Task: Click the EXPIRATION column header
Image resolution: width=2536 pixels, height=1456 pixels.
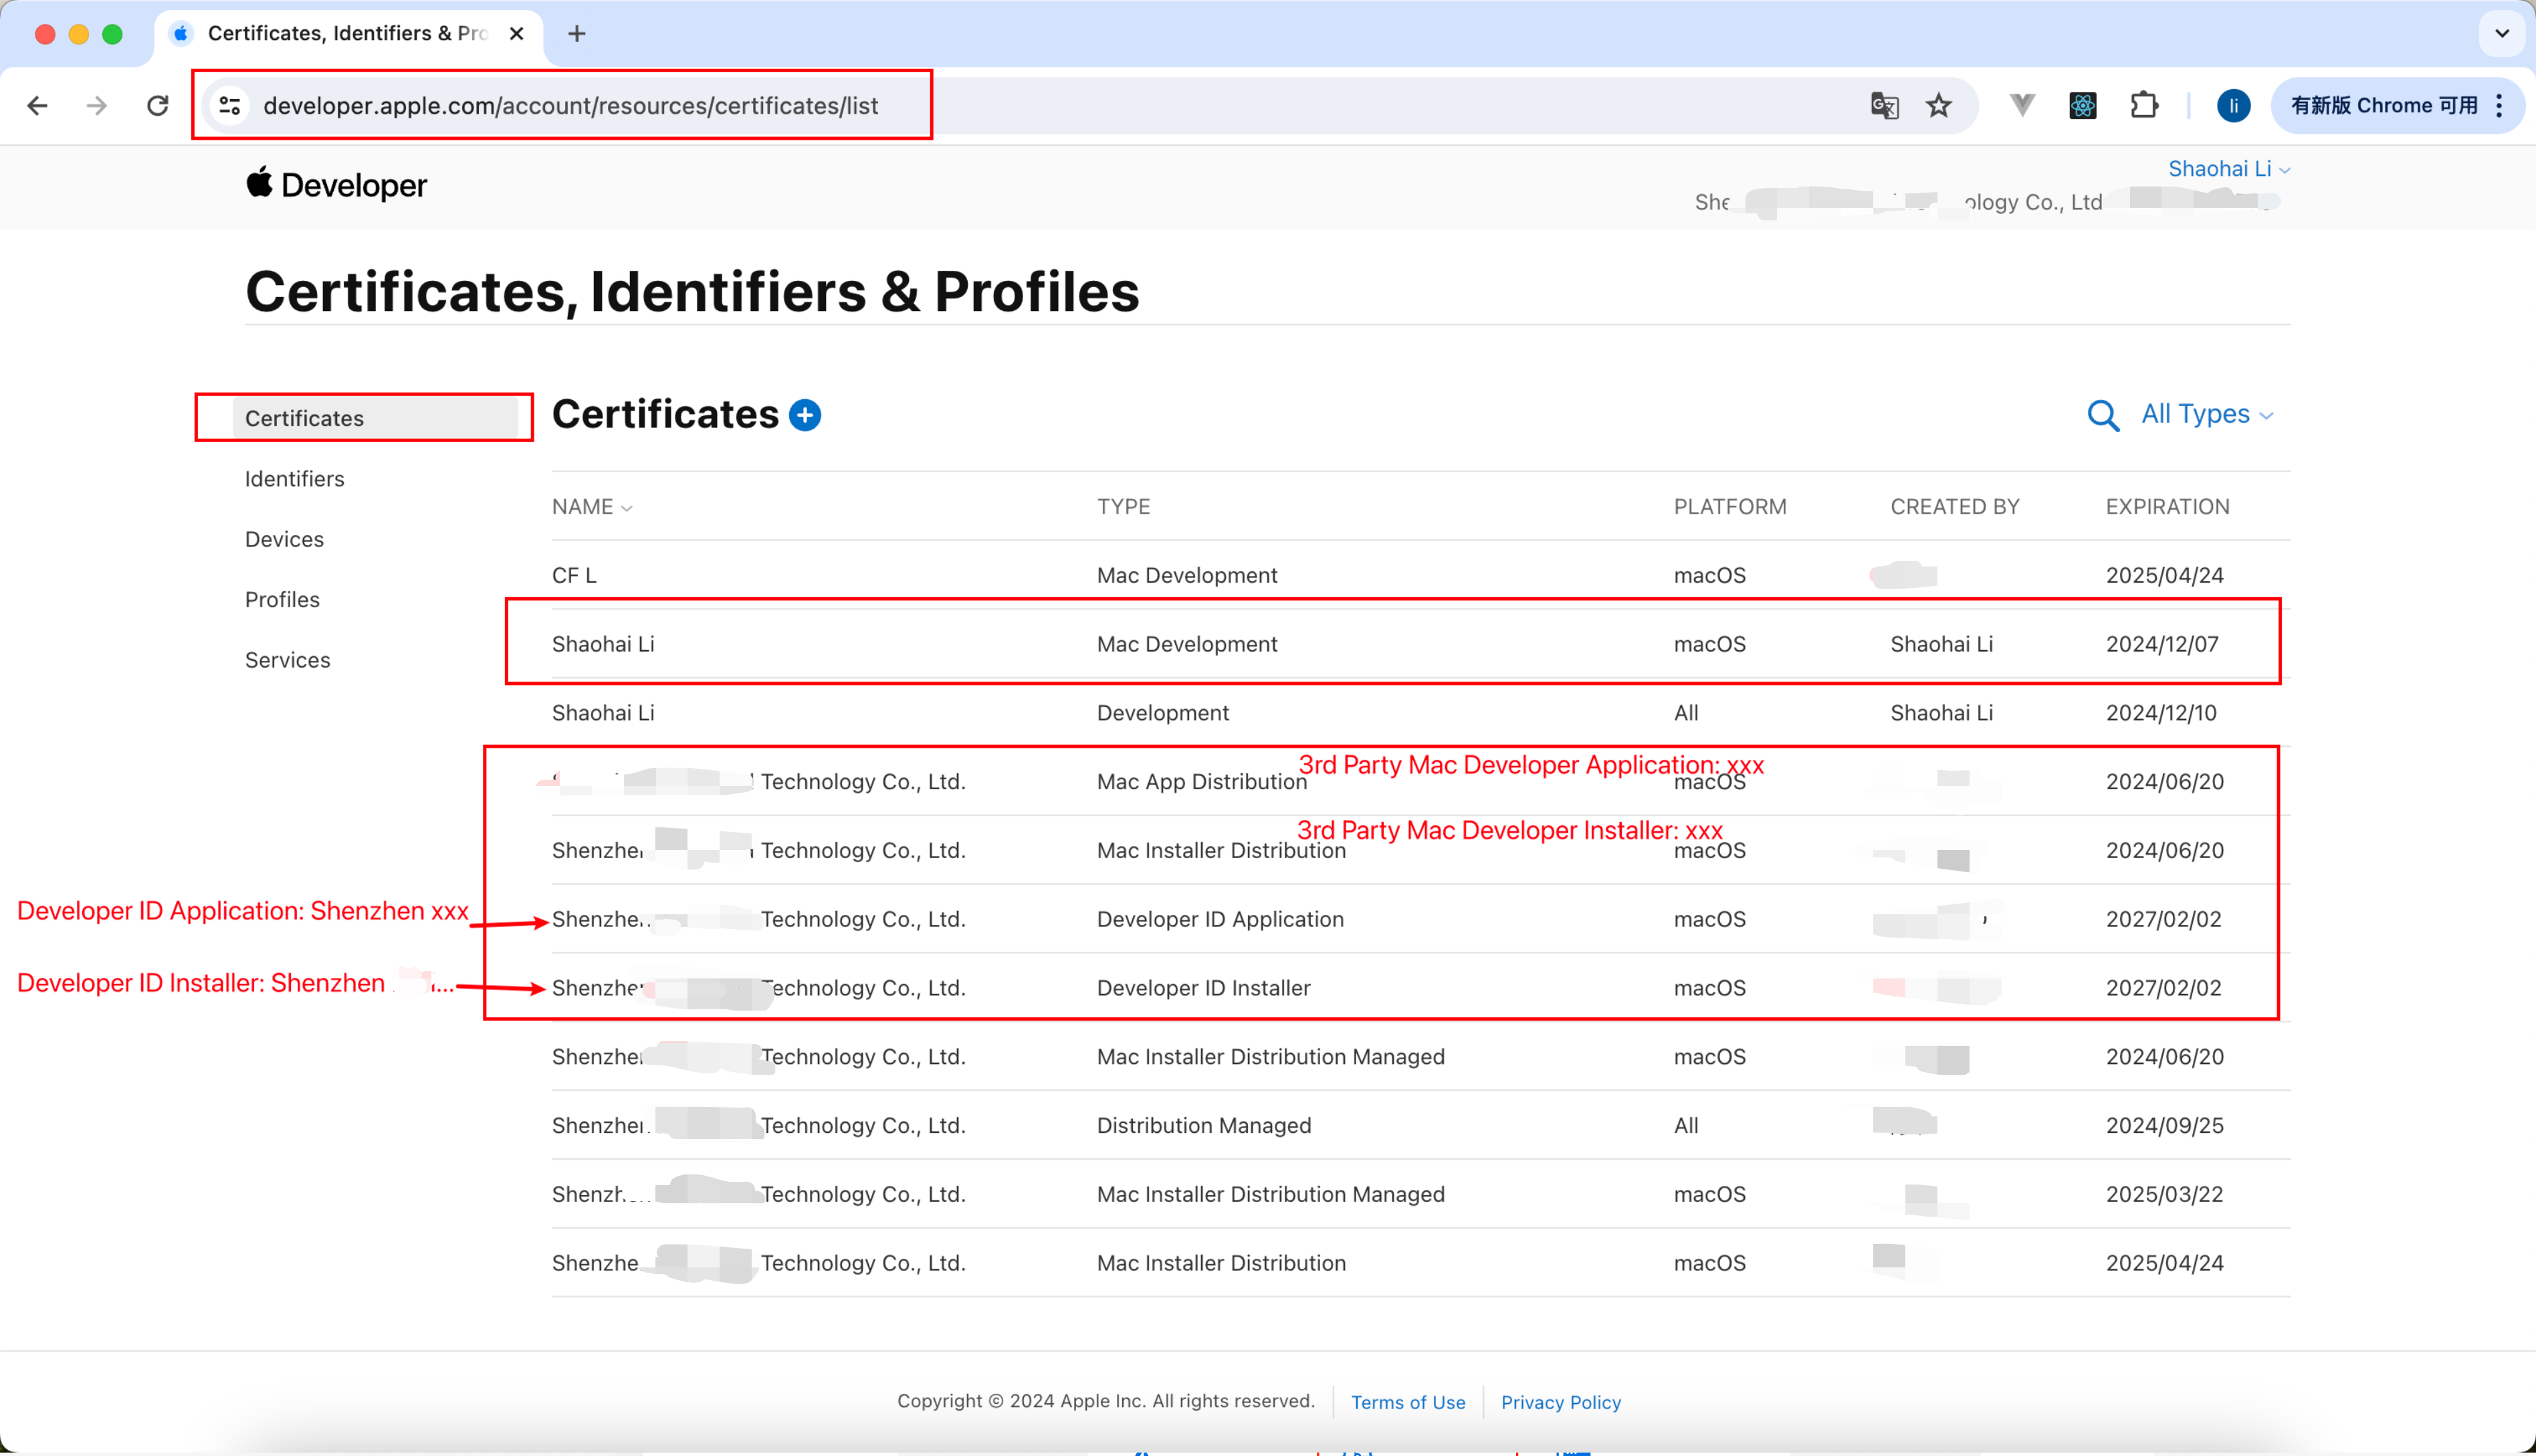Action: [x=2167, y=507]
